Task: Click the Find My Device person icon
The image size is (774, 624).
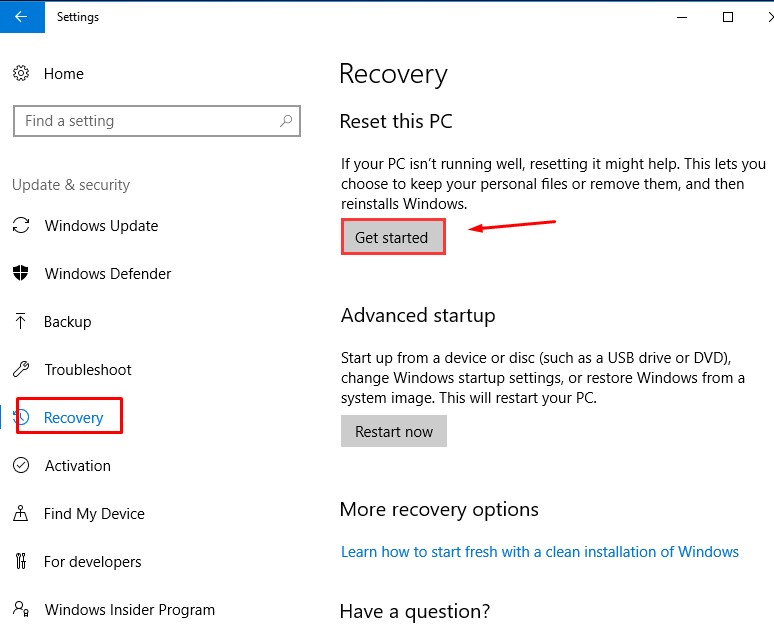Action: (21, 513)
